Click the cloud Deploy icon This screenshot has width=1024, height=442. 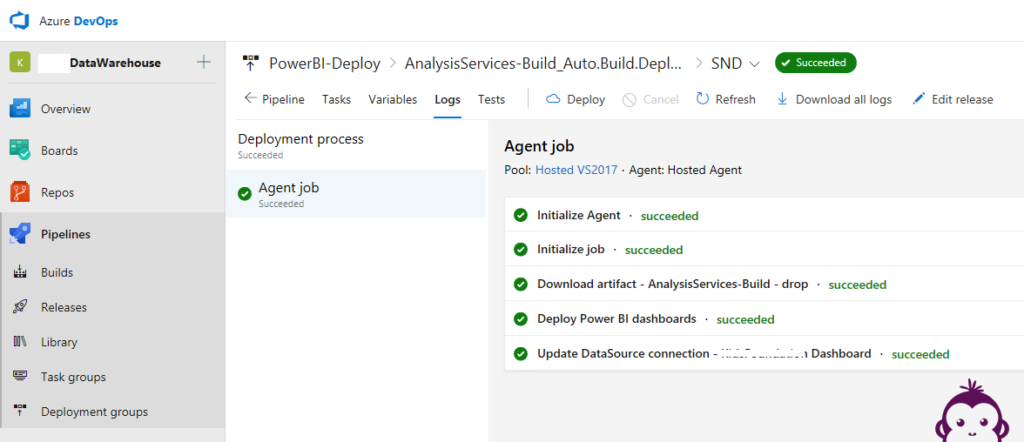point(553,99)
